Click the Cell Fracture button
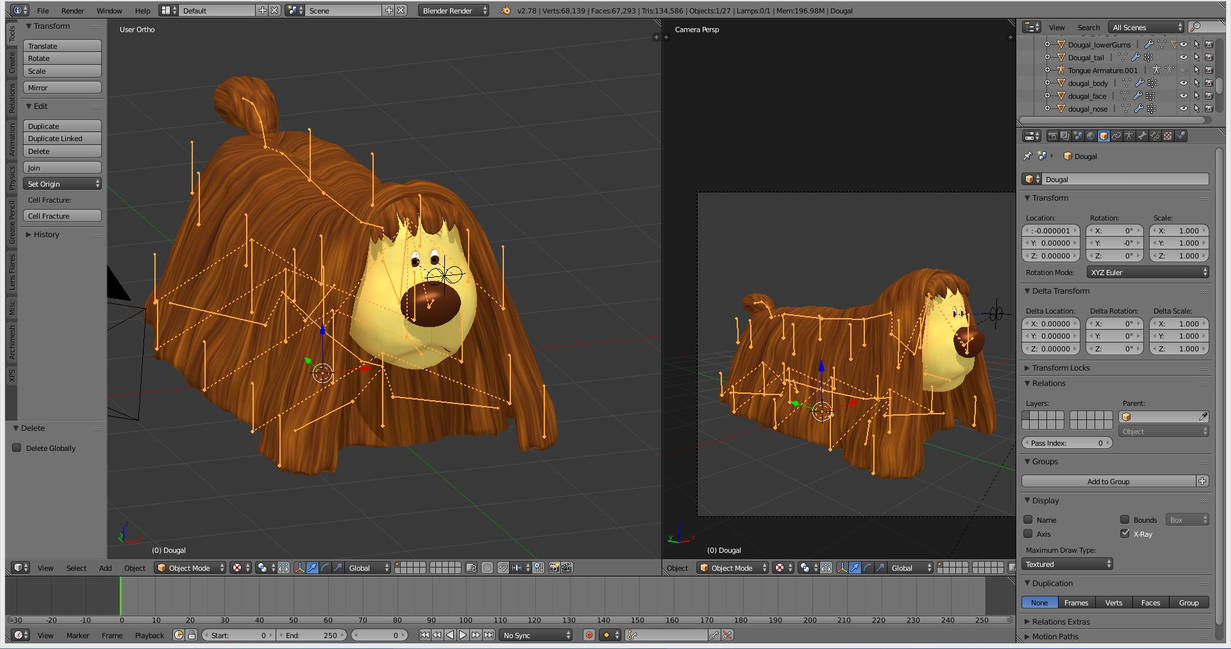 tap(63, 216)
